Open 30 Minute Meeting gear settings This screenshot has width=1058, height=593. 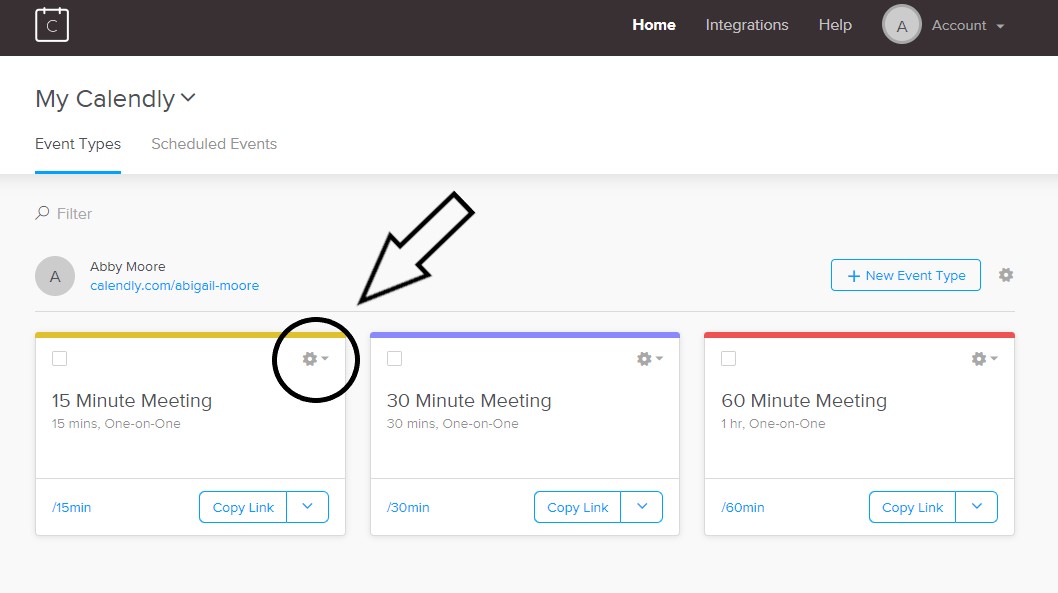pos(650,359)
